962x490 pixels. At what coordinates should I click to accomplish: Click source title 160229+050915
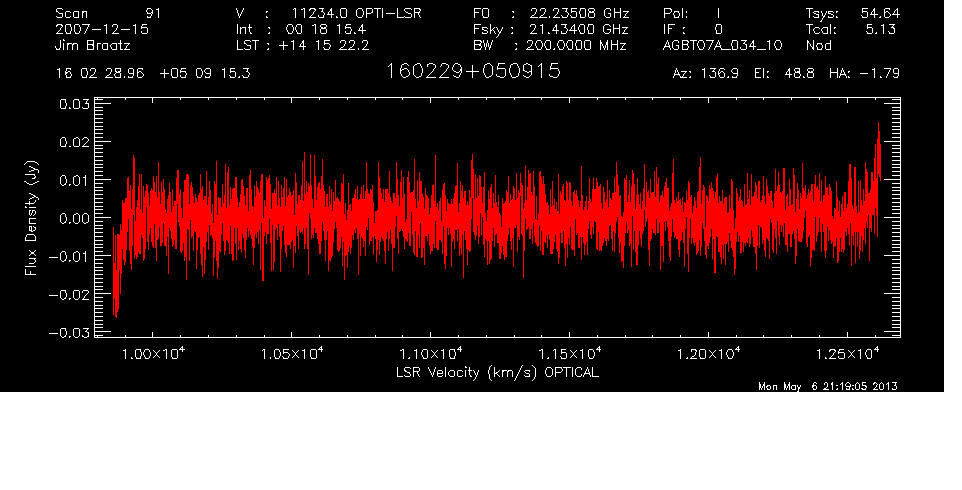click(x=473, y=71)
